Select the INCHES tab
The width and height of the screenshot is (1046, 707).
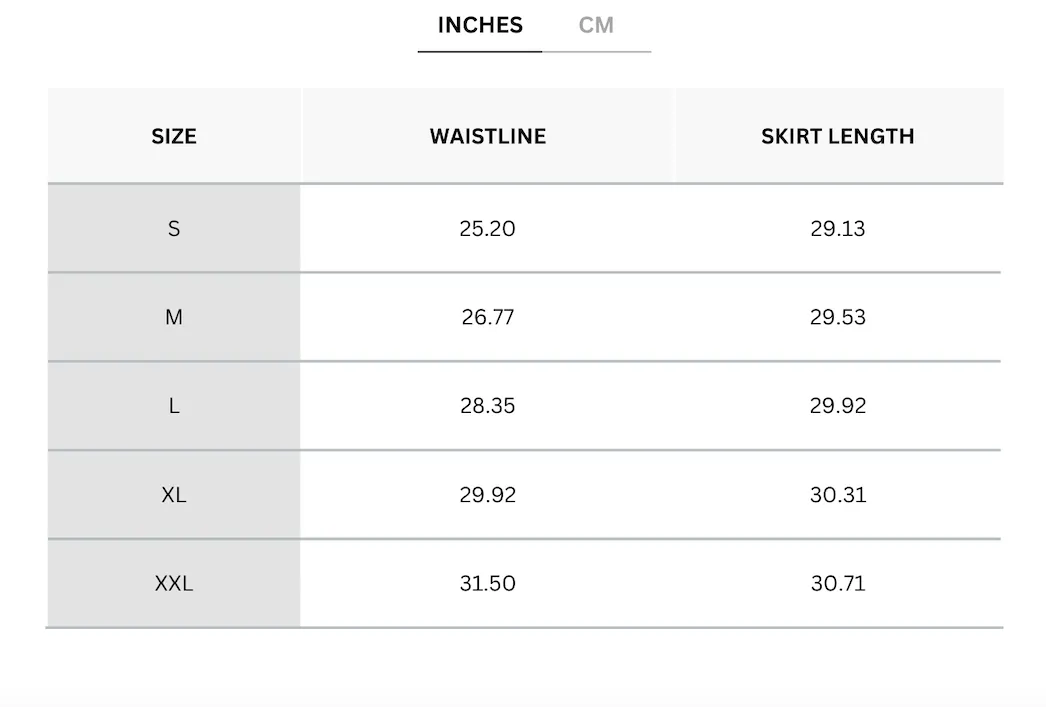(x=480, y=25)
